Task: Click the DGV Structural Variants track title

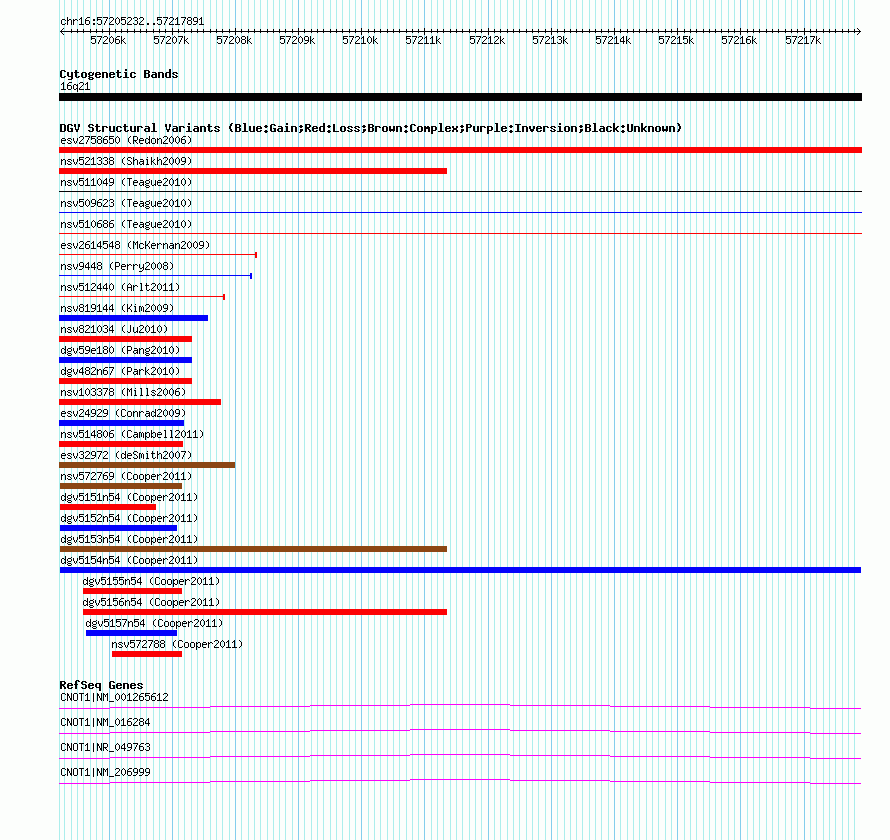Action: pos(370,128)
